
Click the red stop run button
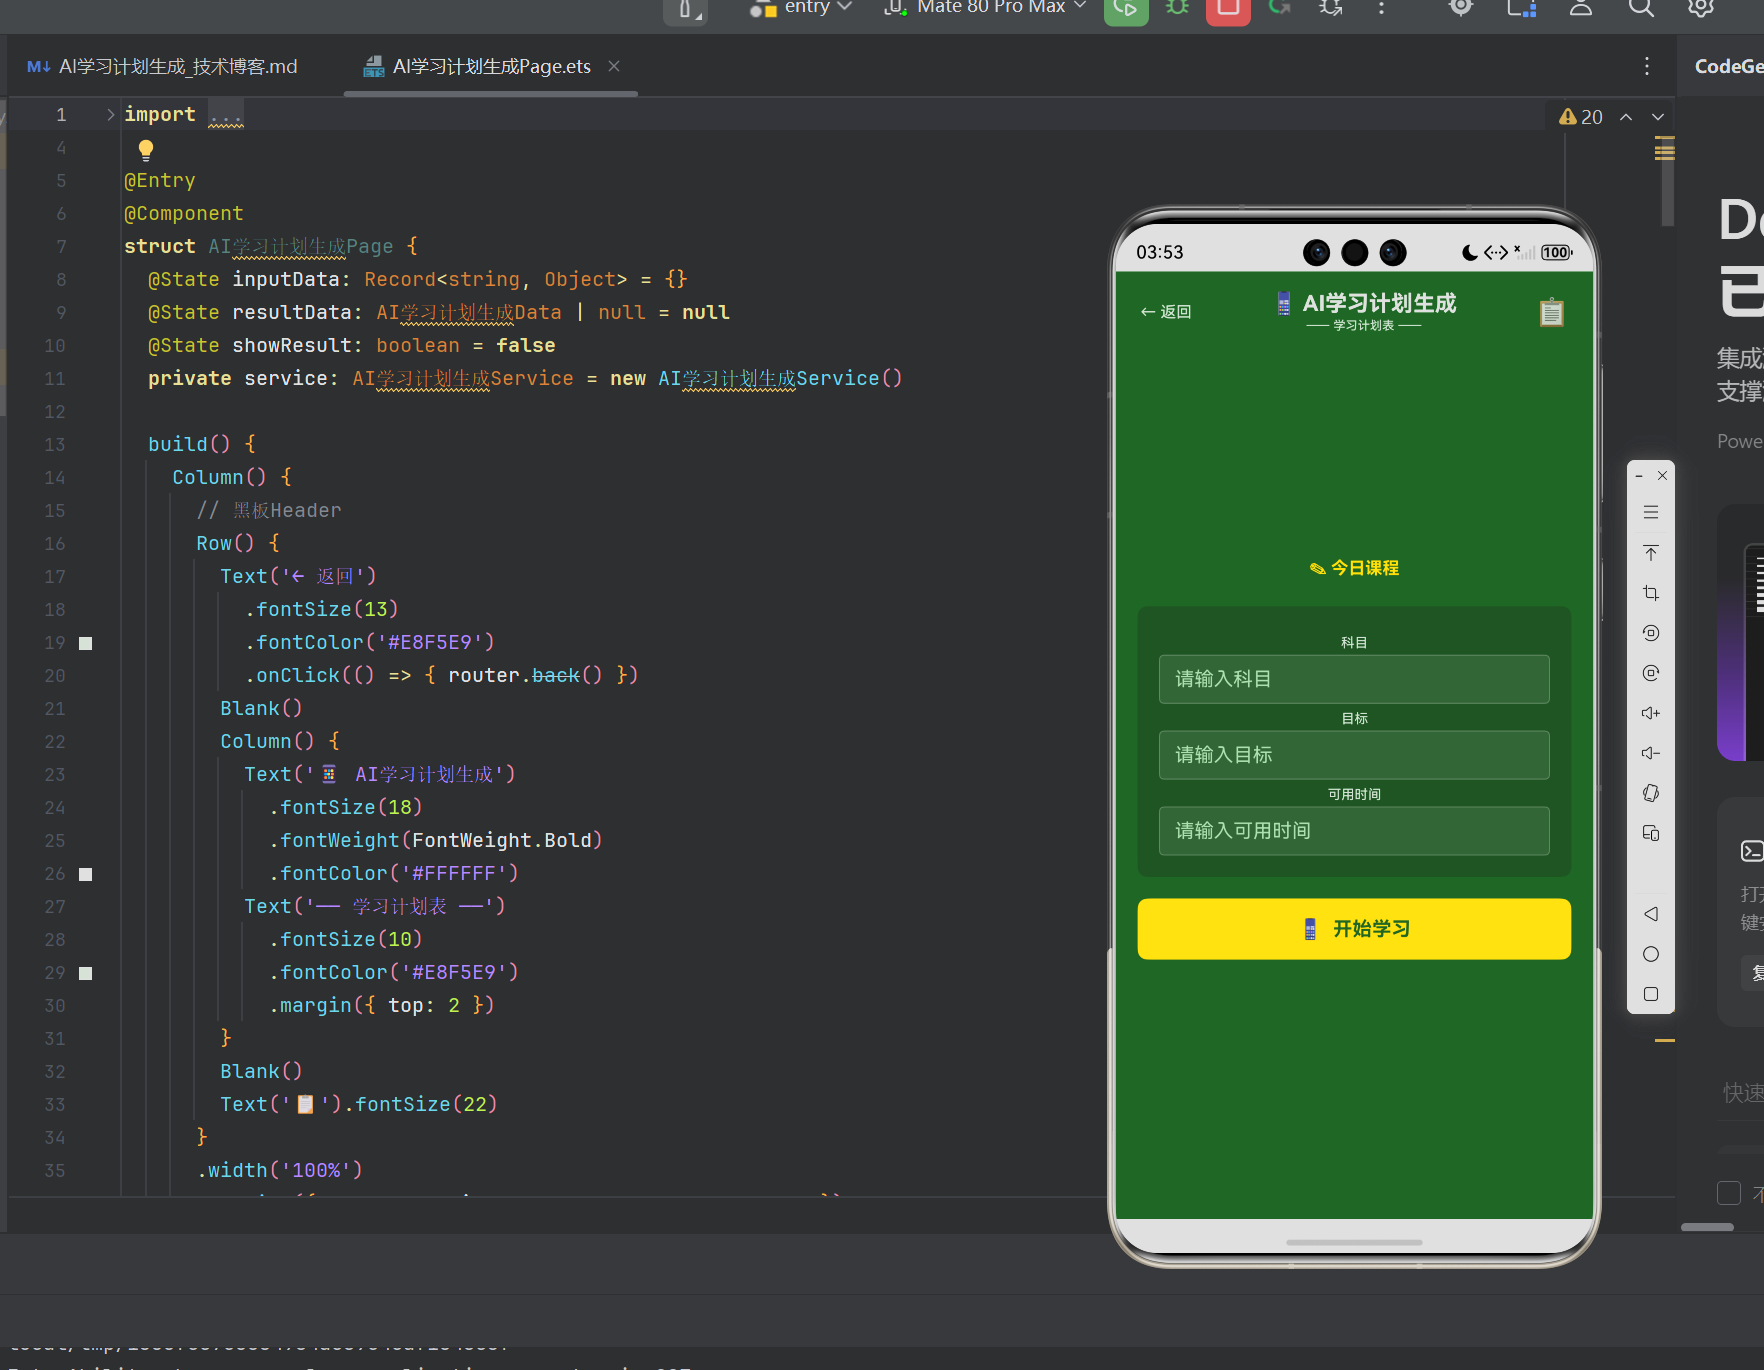[1228, 9]
